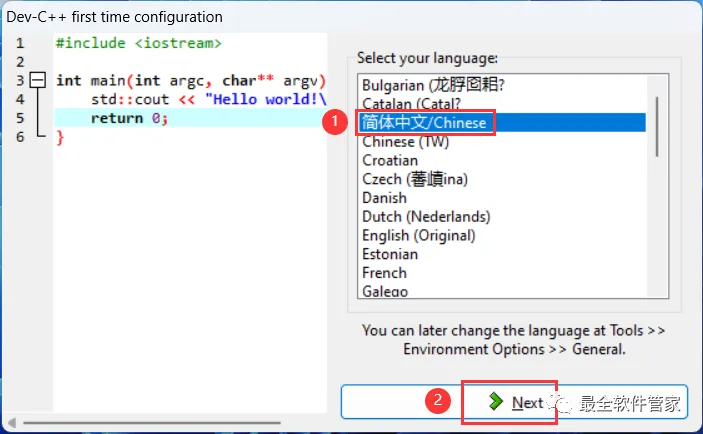
Task: Click the left scroll arrow under code preview
Action: (x=12, y=422)
